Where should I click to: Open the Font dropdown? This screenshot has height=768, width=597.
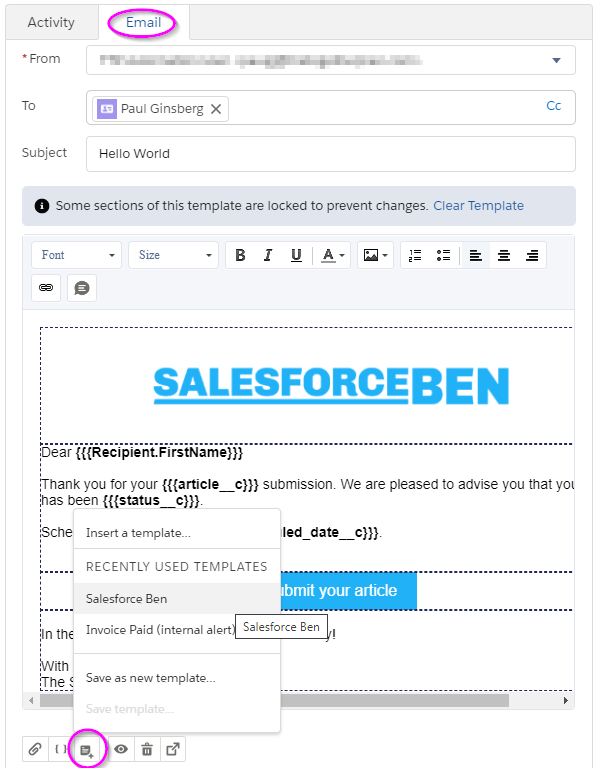pos(76,255)
